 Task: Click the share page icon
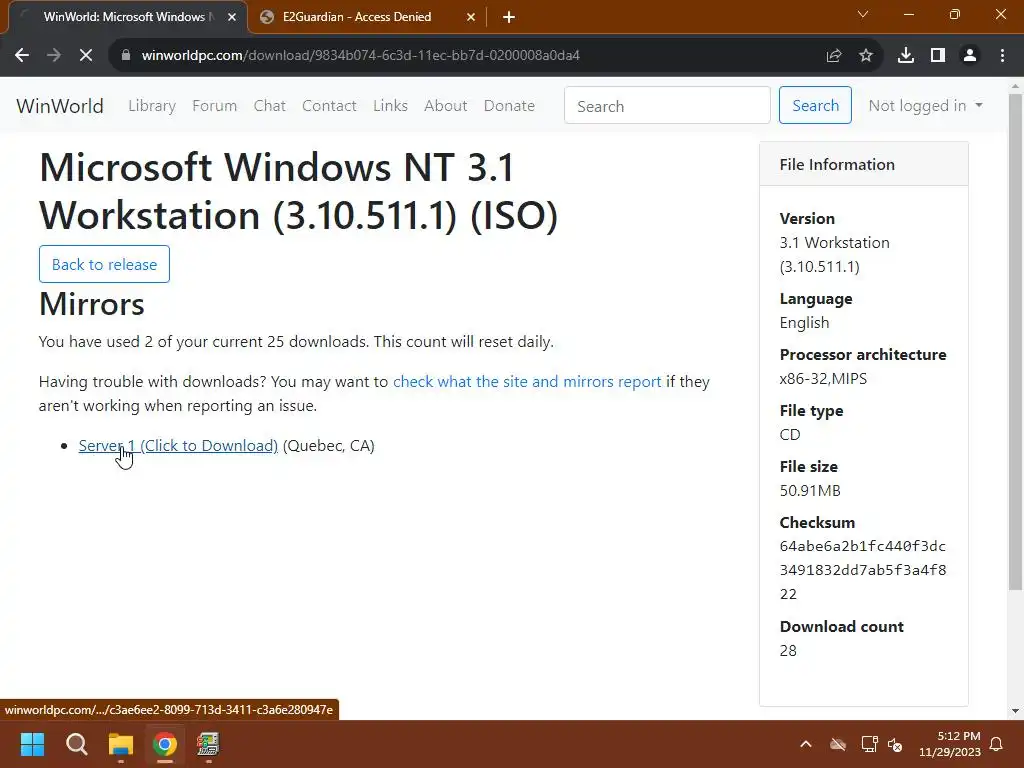coord(833,56)
